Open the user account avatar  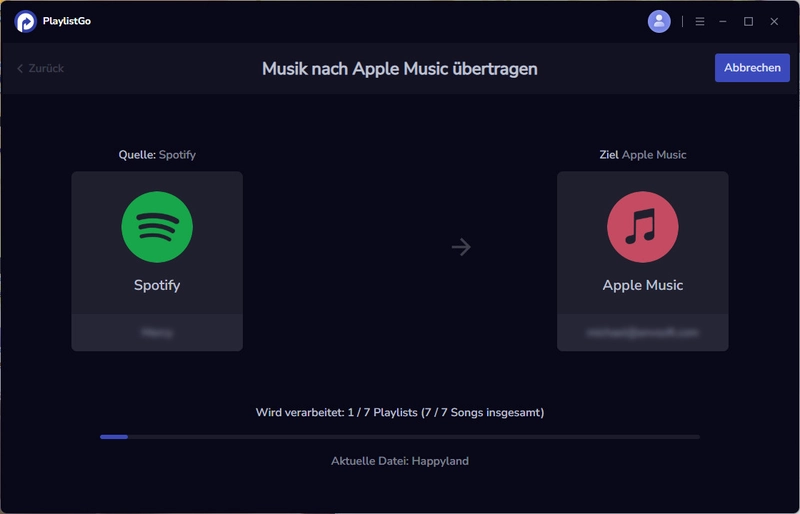(659, 21)
